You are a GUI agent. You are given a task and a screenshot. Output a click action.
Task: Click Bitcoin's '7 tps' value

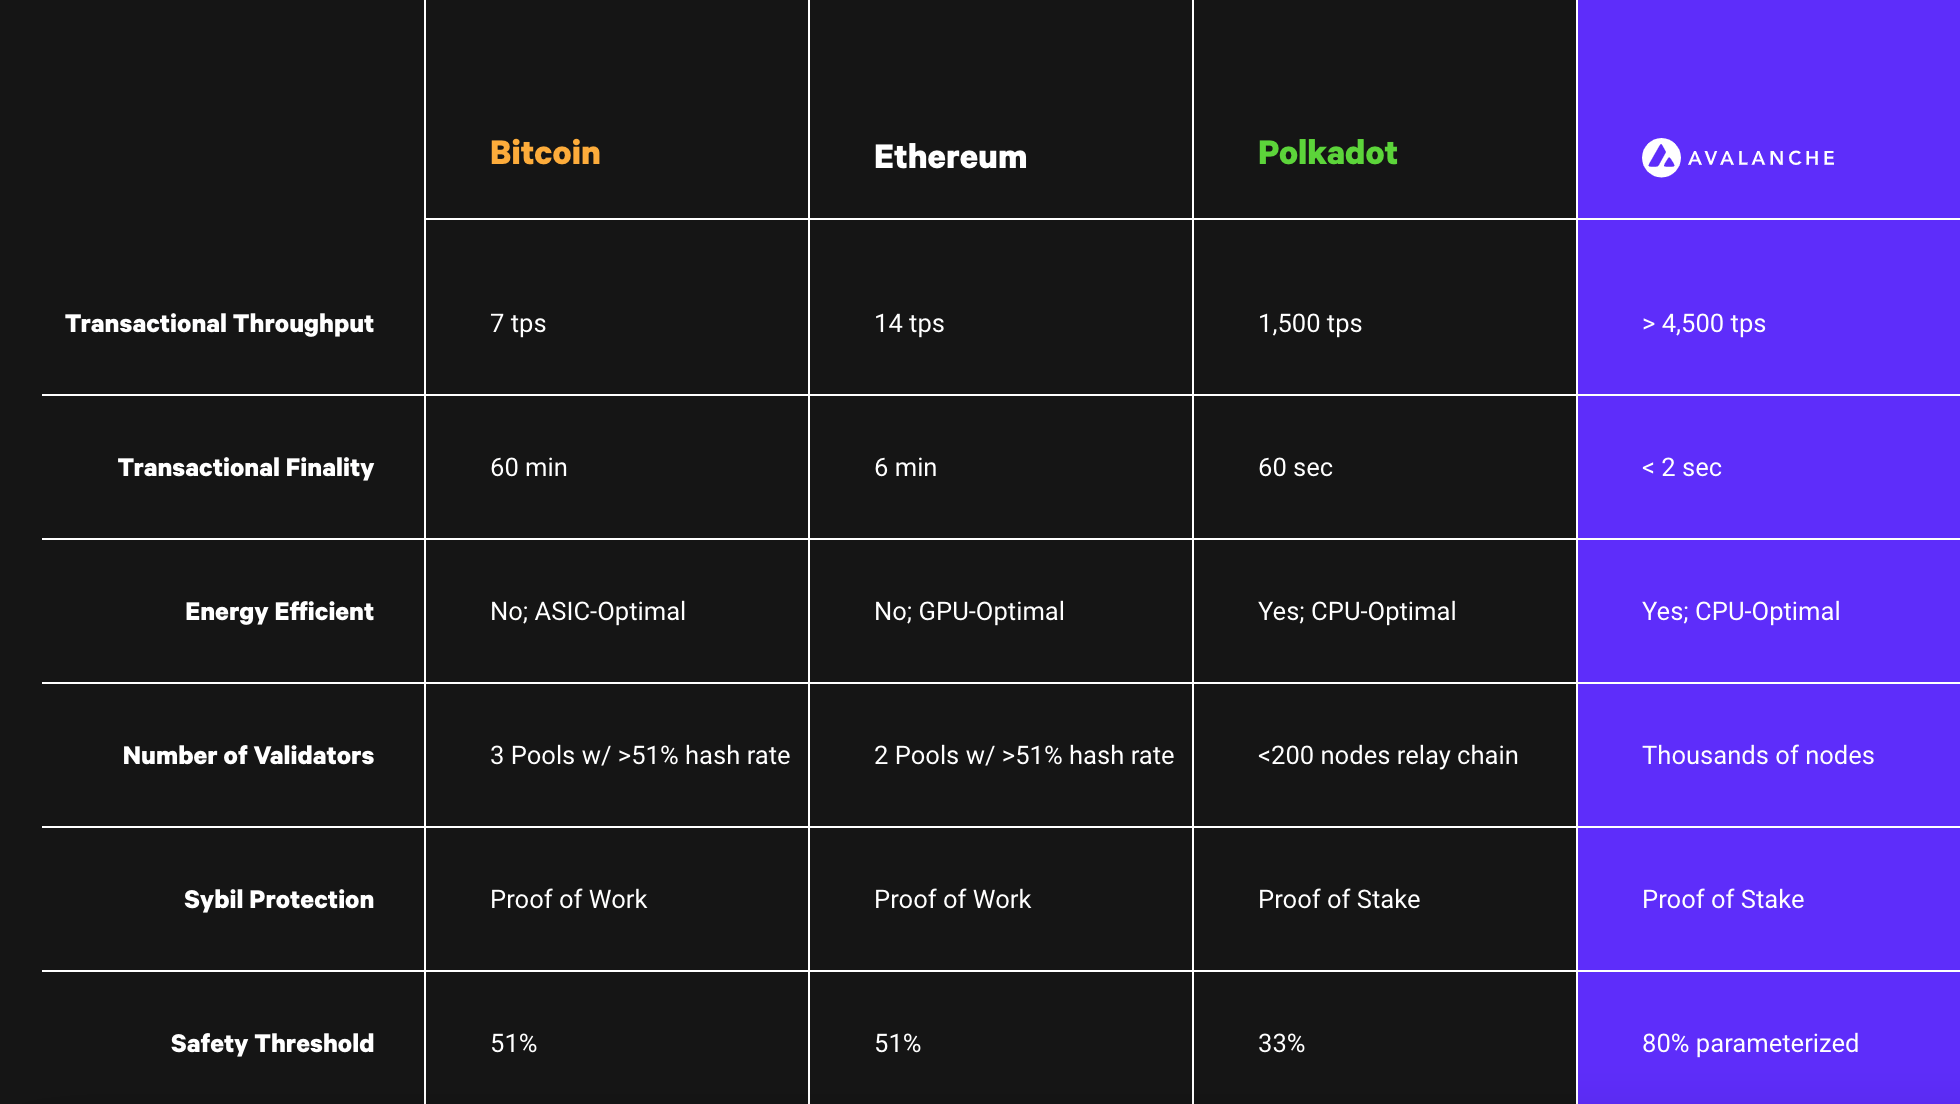(x=518, y=323)
